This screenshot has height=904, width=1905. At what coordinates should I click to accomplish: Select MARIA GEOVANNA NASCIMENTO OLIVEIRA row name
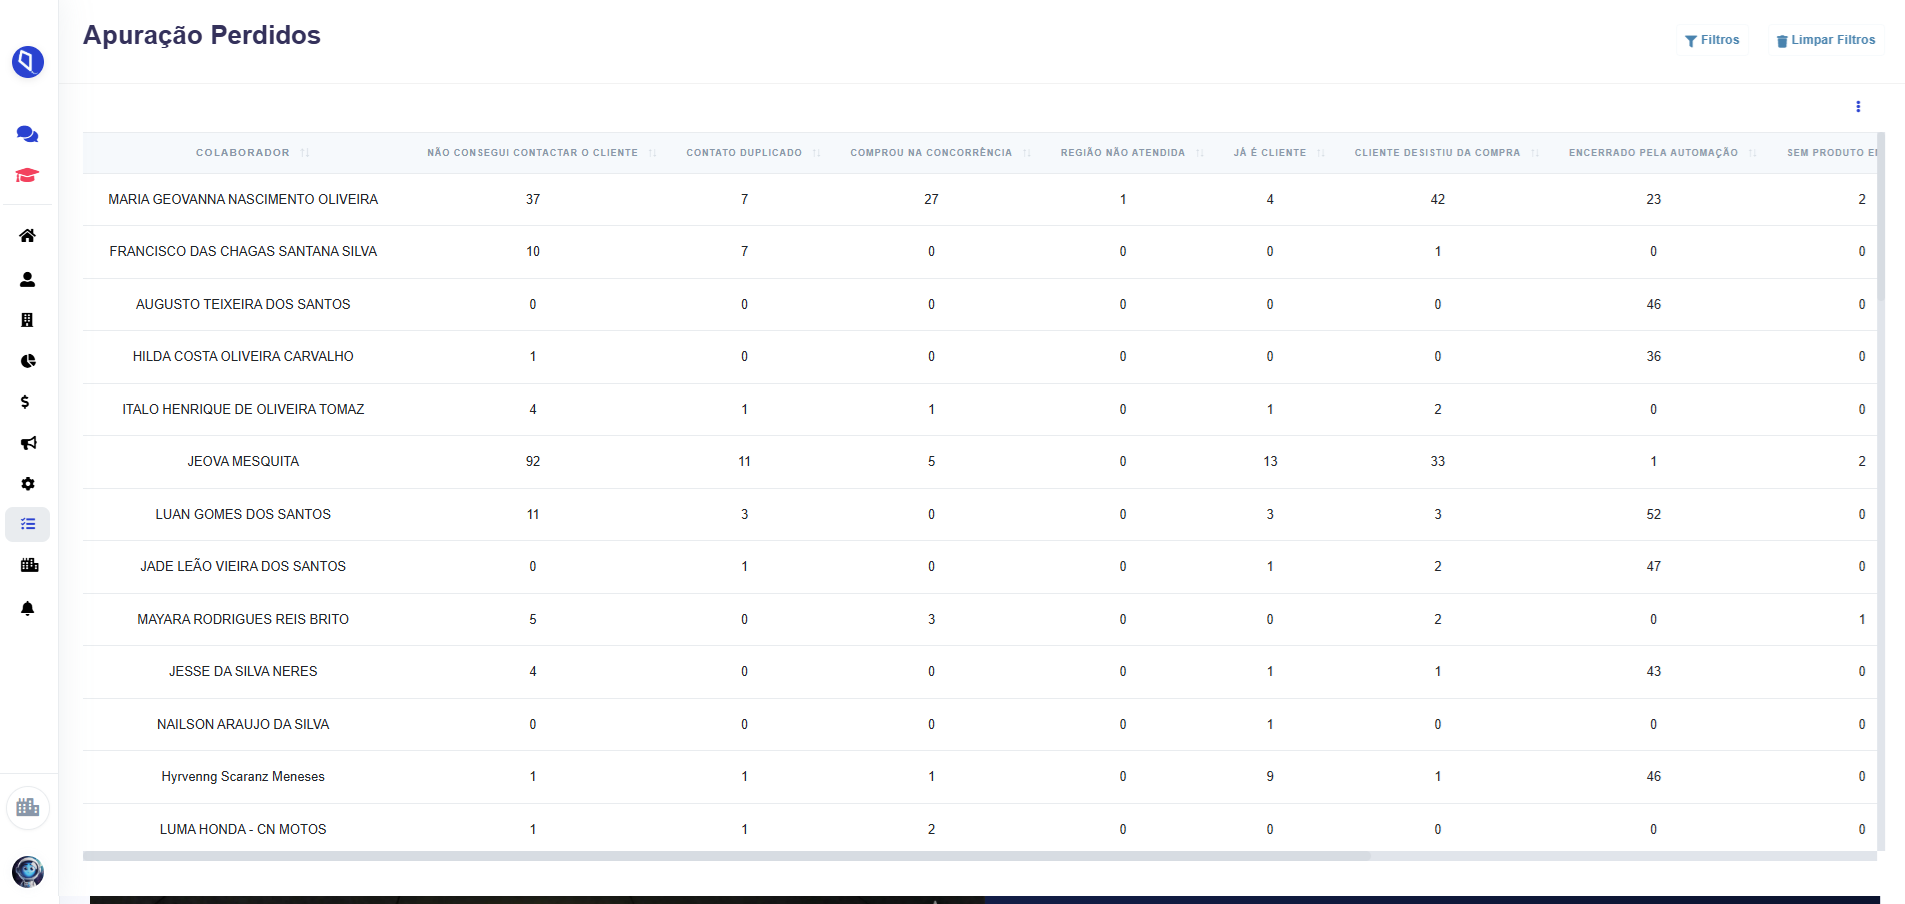coord(243,200)
